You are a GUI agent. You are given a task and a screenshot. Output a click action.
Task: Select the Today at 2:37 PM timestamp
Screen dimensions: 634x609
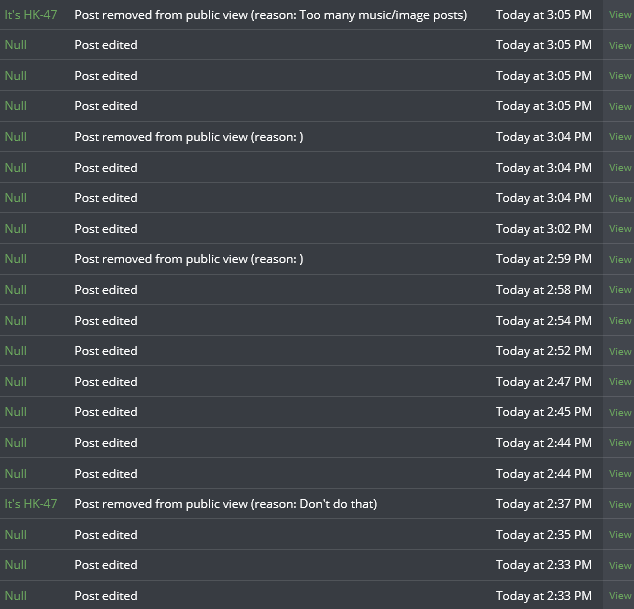pyautogui.click(x=544, y=504)
